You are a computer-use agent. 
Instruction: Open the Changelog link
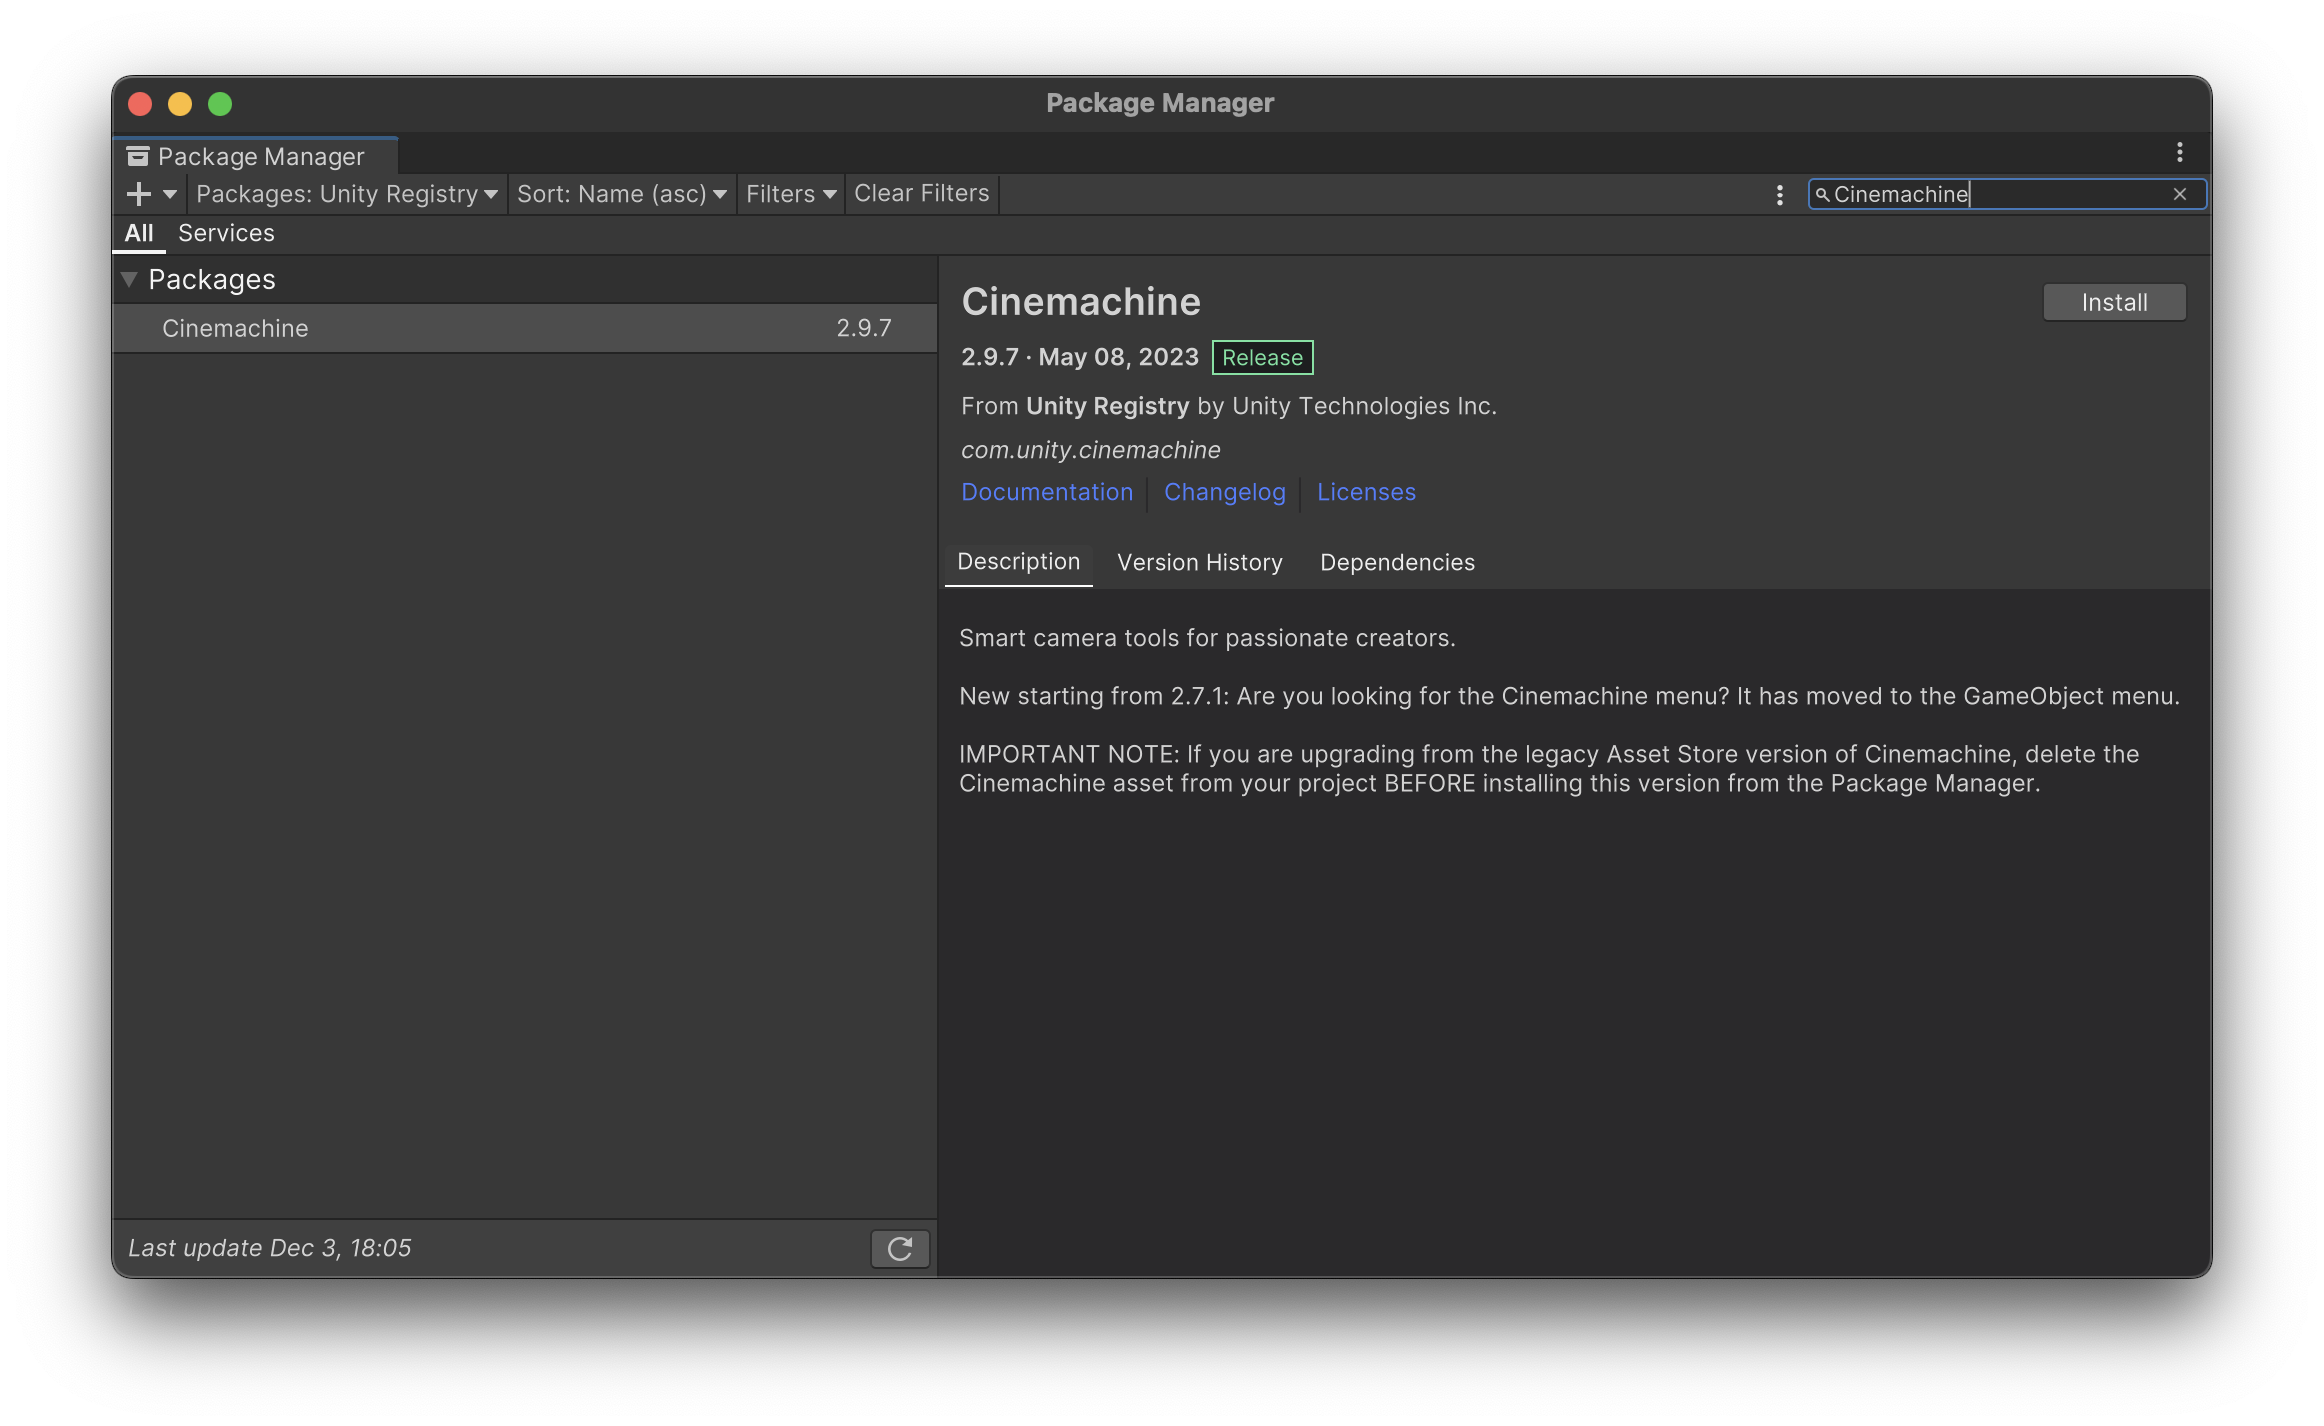point(1225,492)
